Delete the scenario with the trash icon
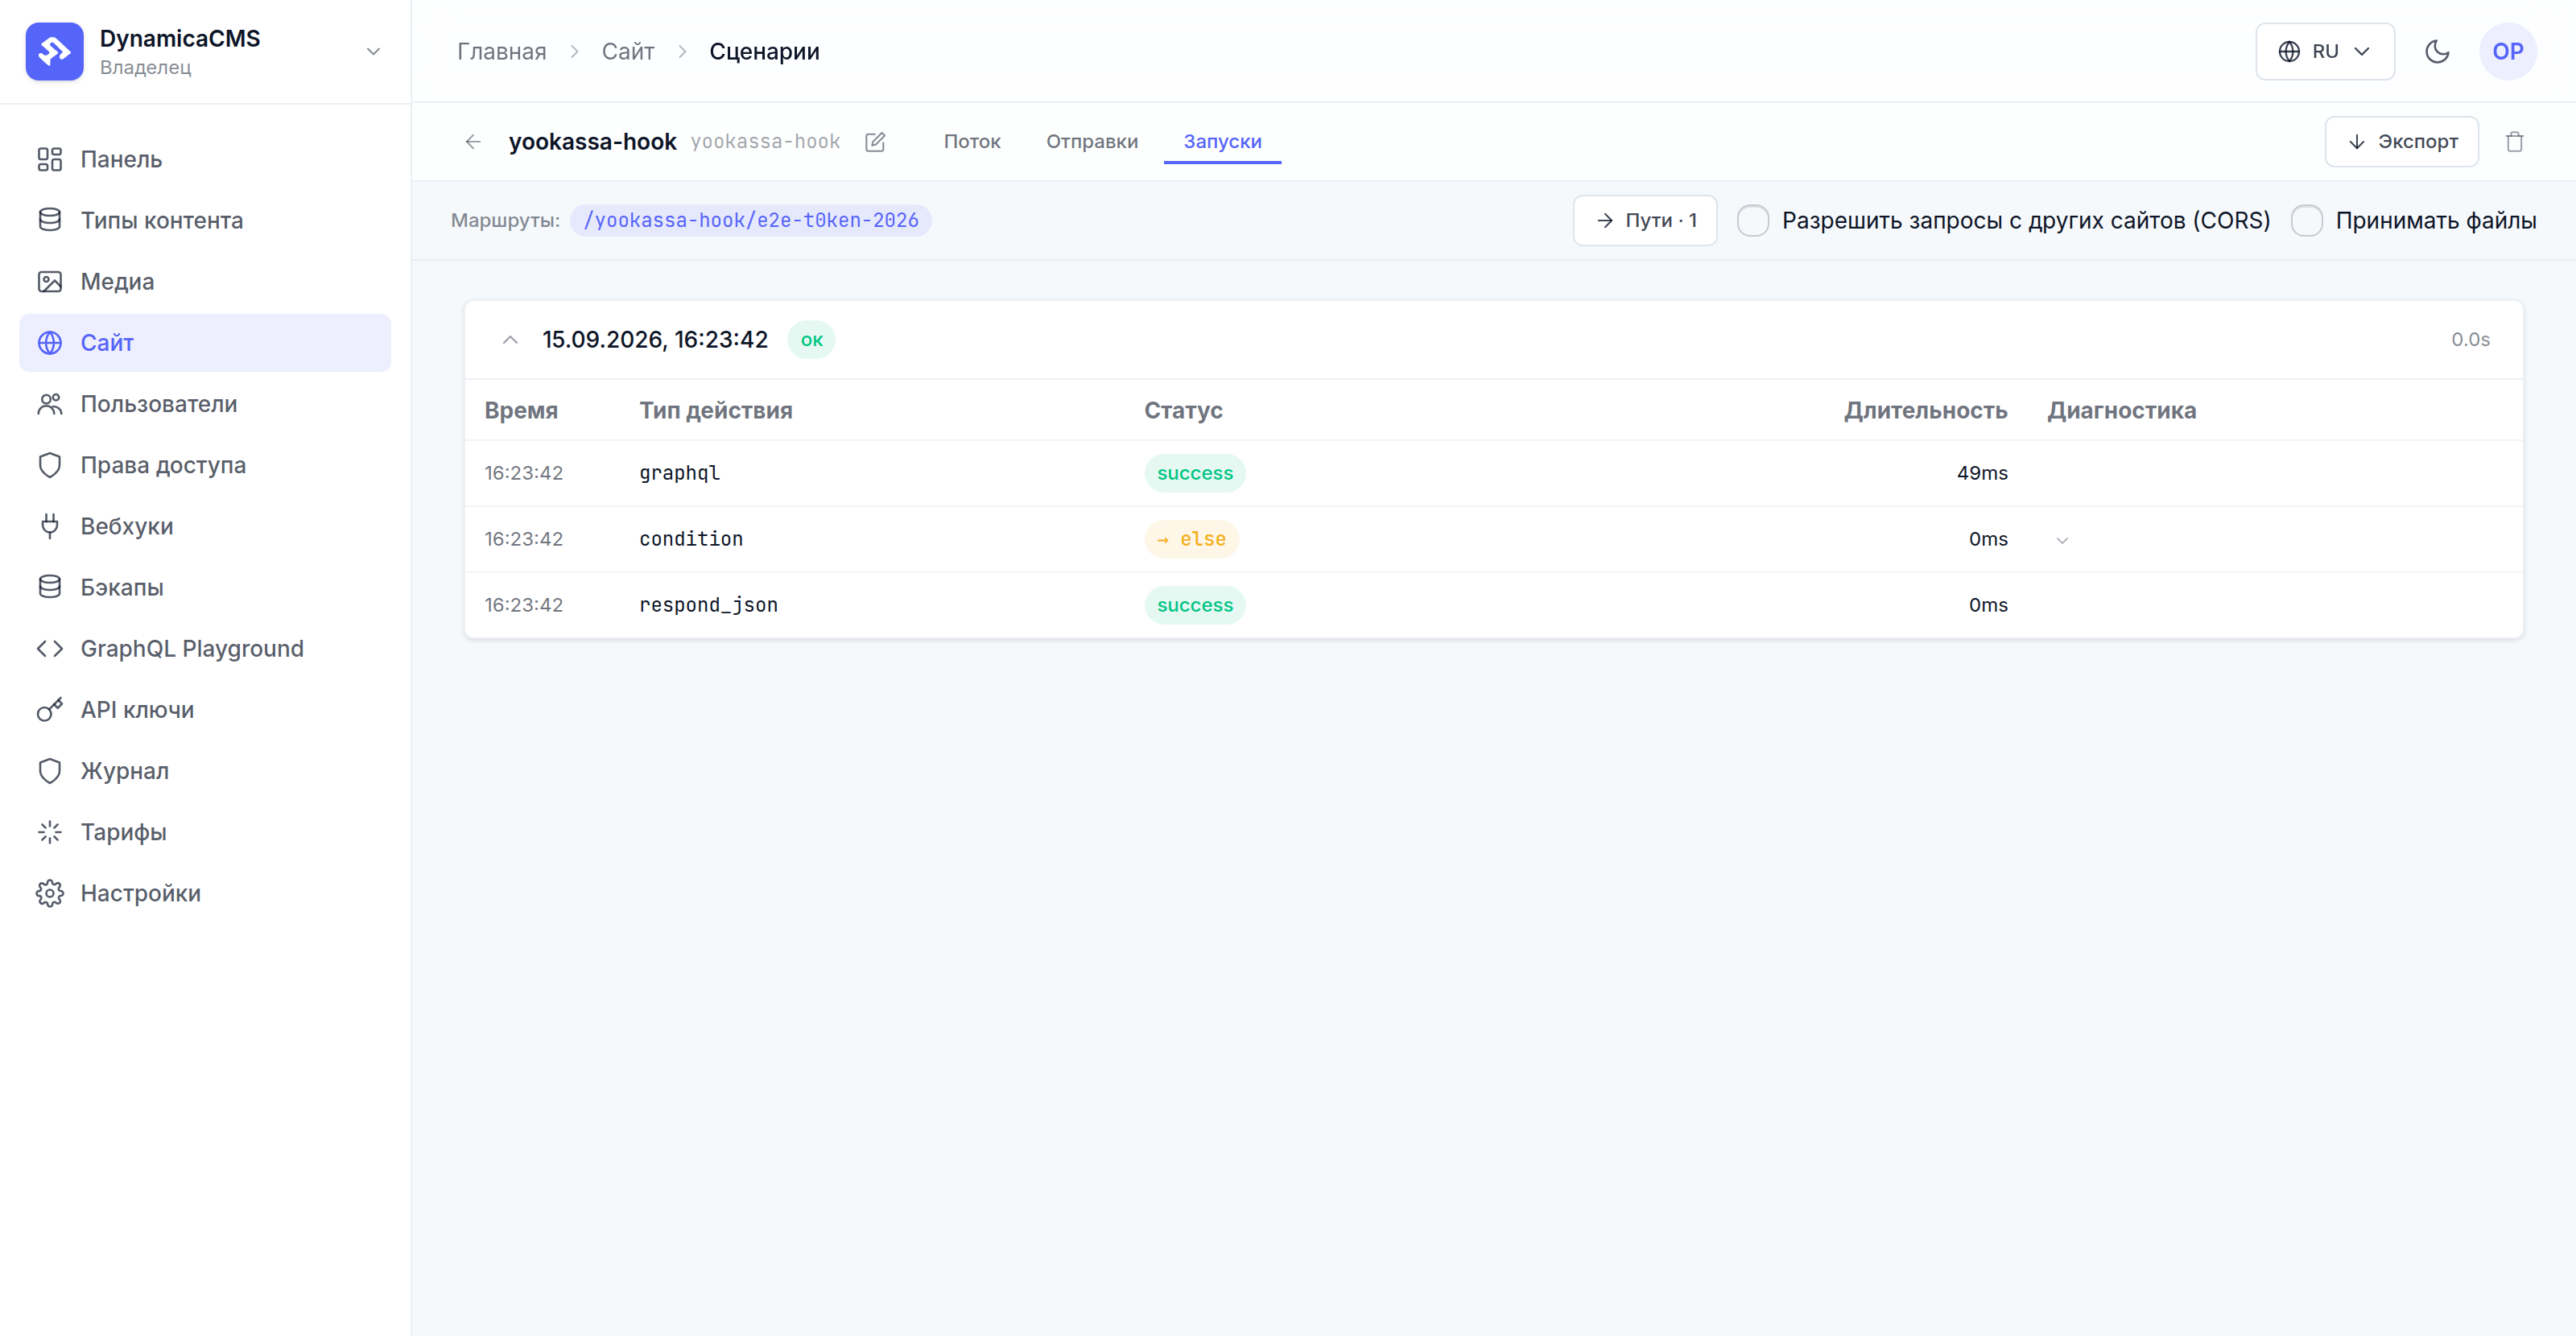 click(2514, 142)
